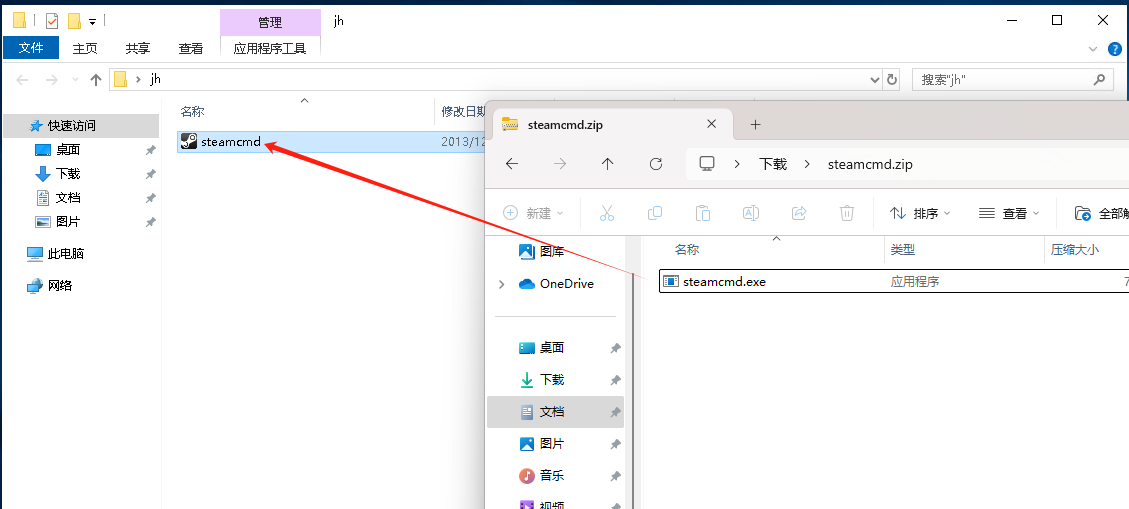
Task: Switch to the 查看 ribbon tab
Action: (191, 48)
